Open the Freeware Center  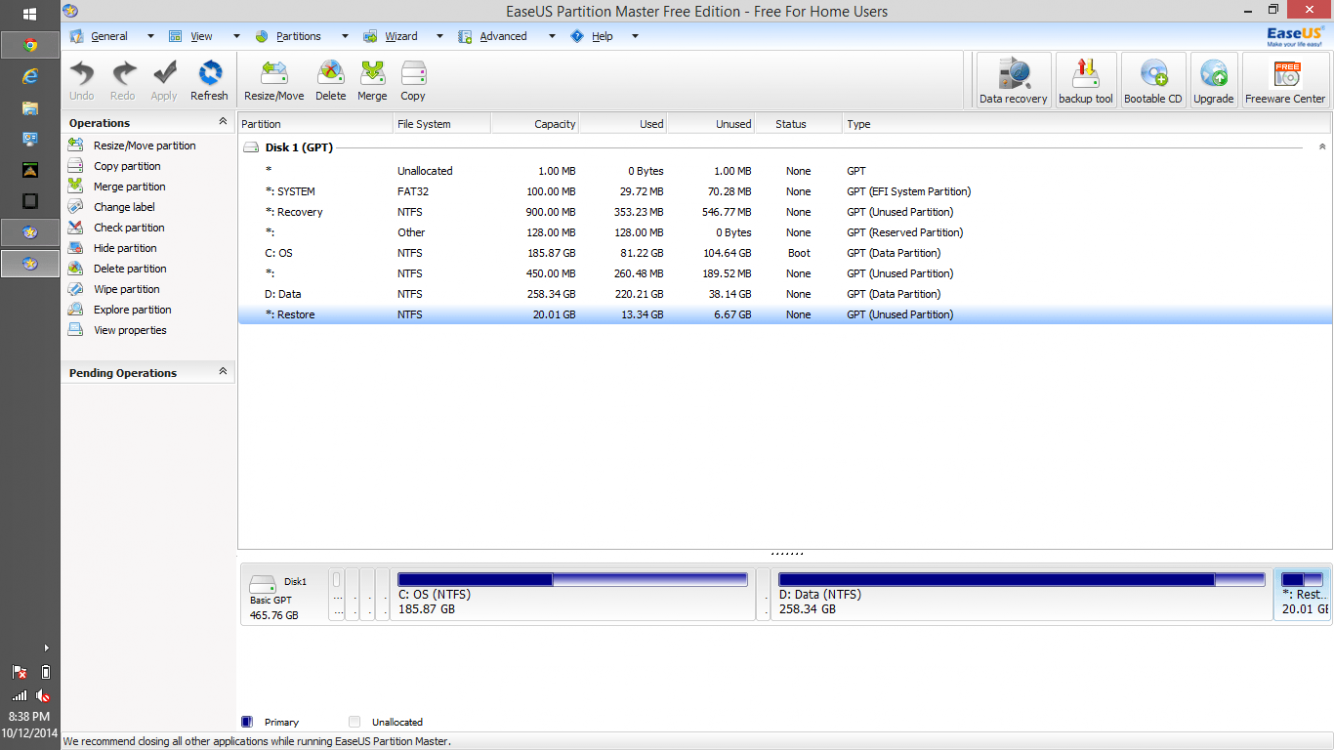pyautogui.click(x=1285, y=81)
